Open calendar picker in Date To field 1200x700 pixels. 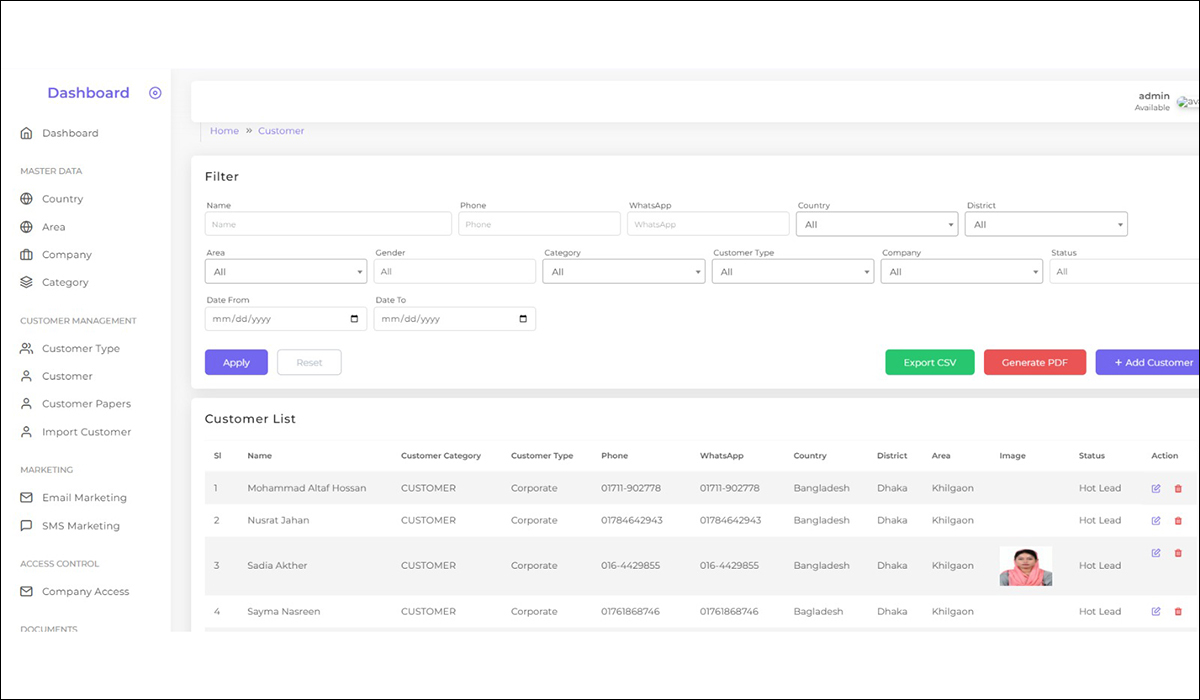(523, 319)
